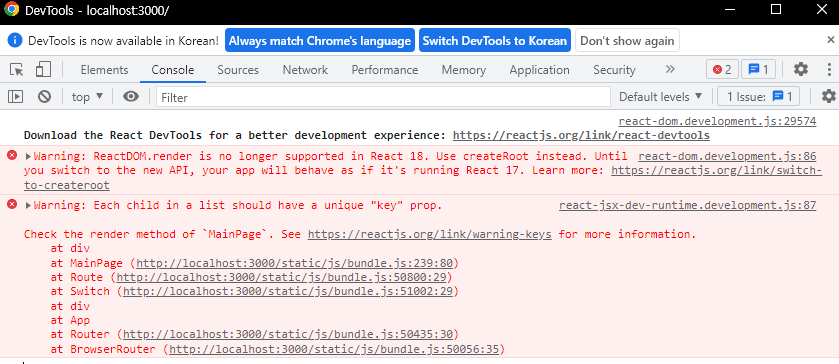Create a live expression with the eye icon

(131, 97)
